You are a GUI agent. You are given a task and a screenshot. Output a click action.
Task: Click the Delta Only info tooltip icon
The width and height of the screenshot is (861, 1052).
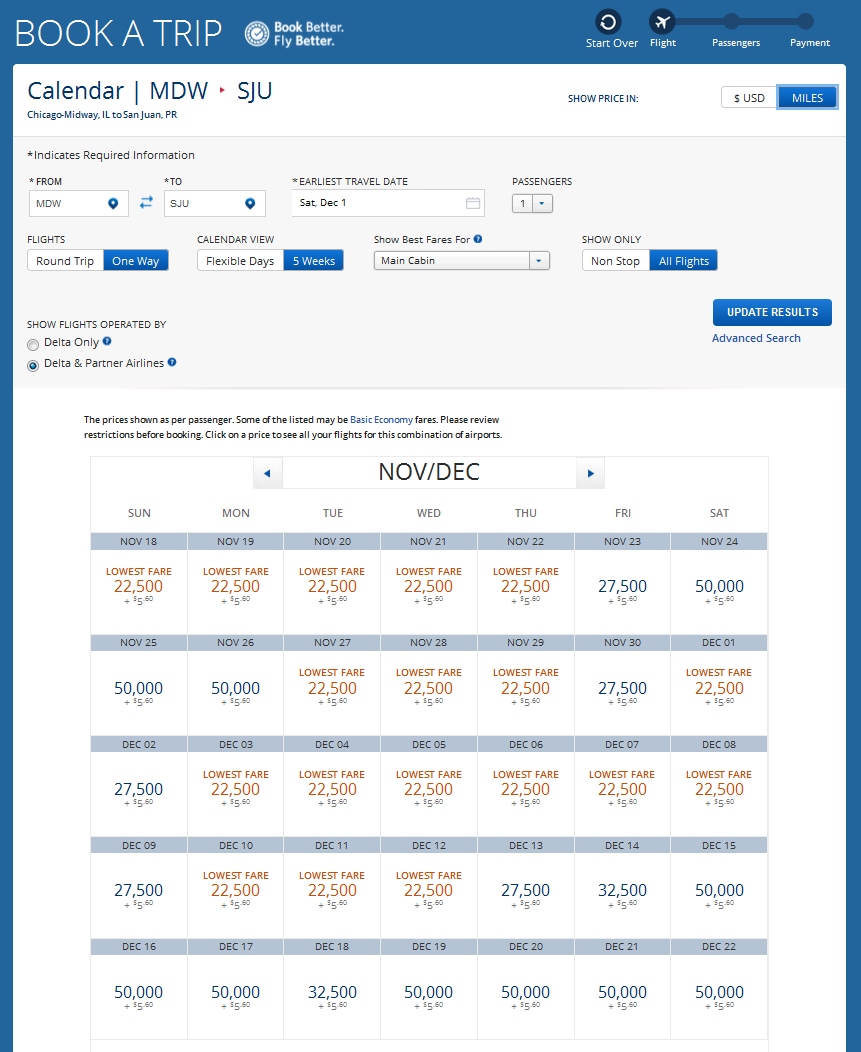107,342
